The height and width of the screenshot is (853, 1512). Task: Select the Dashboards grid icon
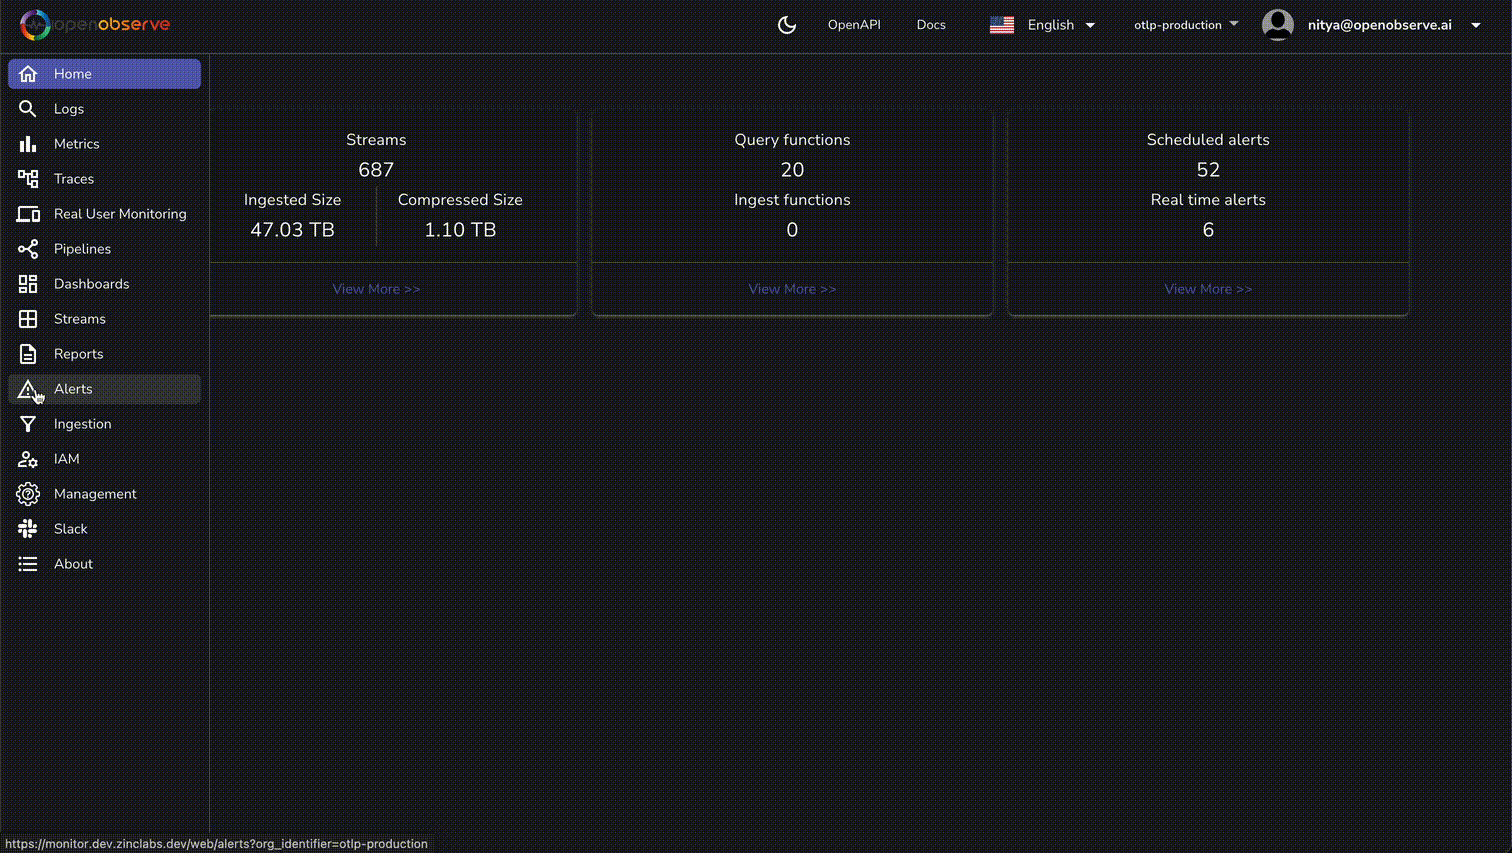pos(29,283)
